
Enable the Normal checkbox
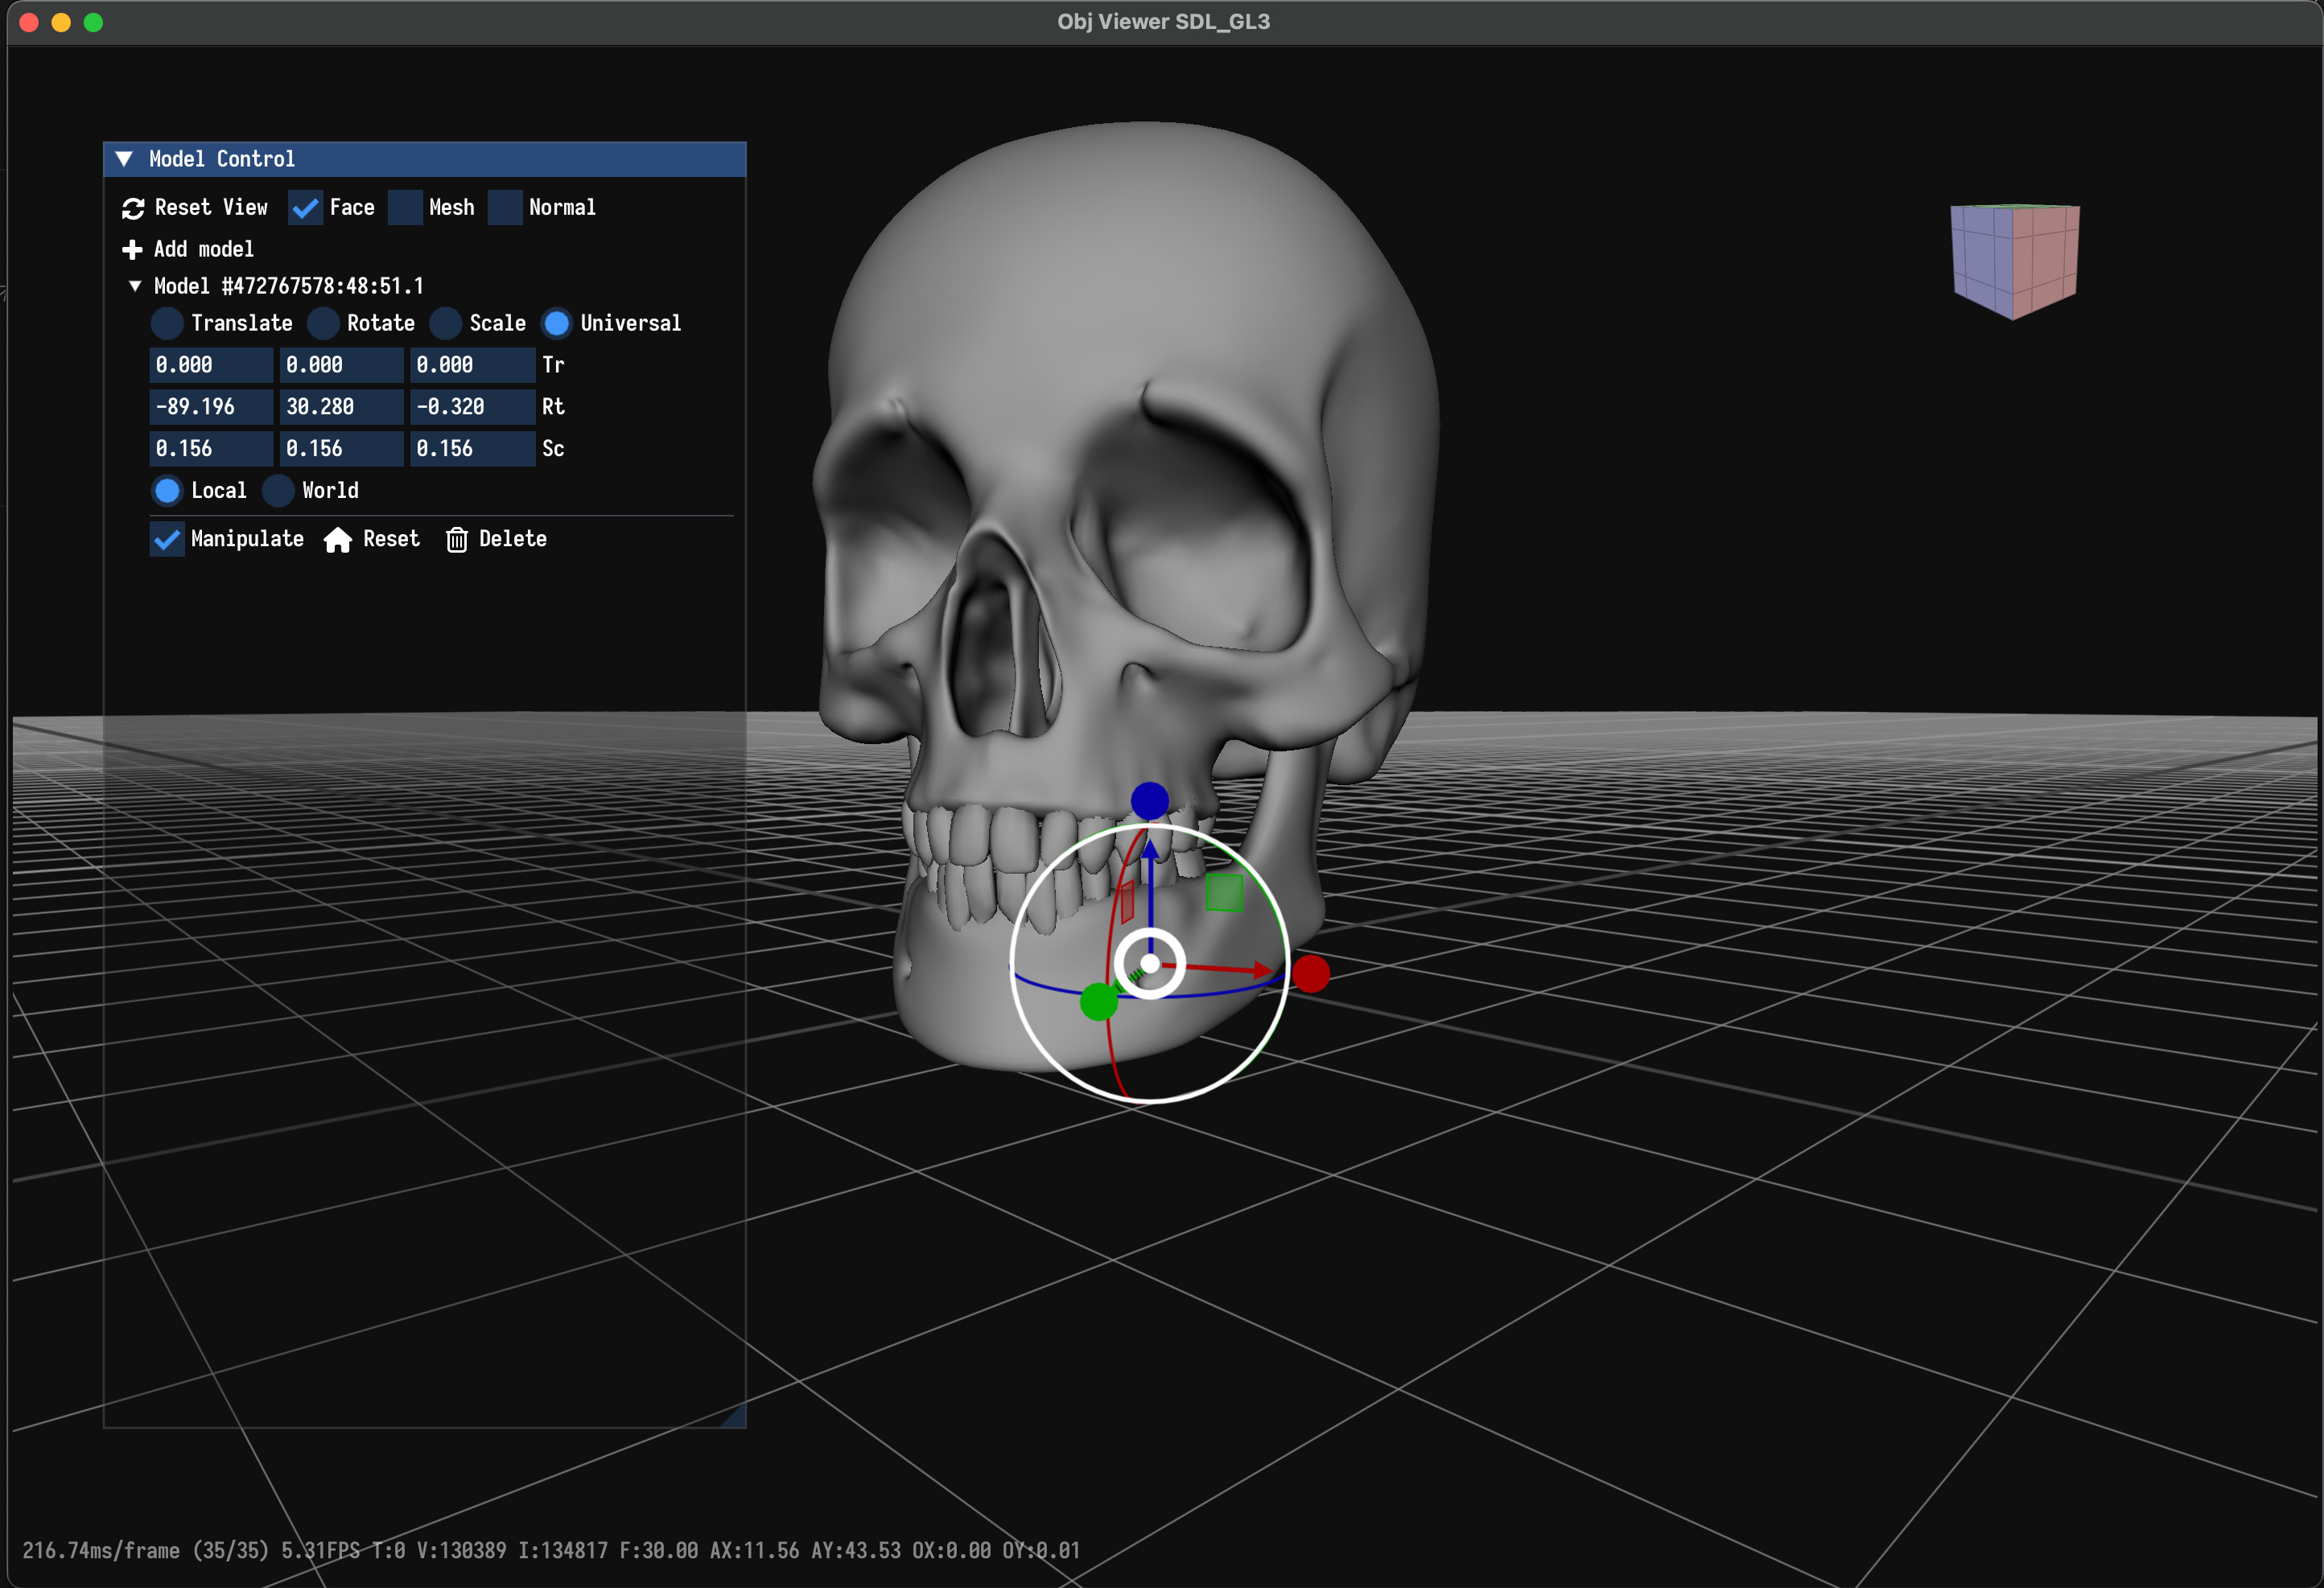[505, 208]
